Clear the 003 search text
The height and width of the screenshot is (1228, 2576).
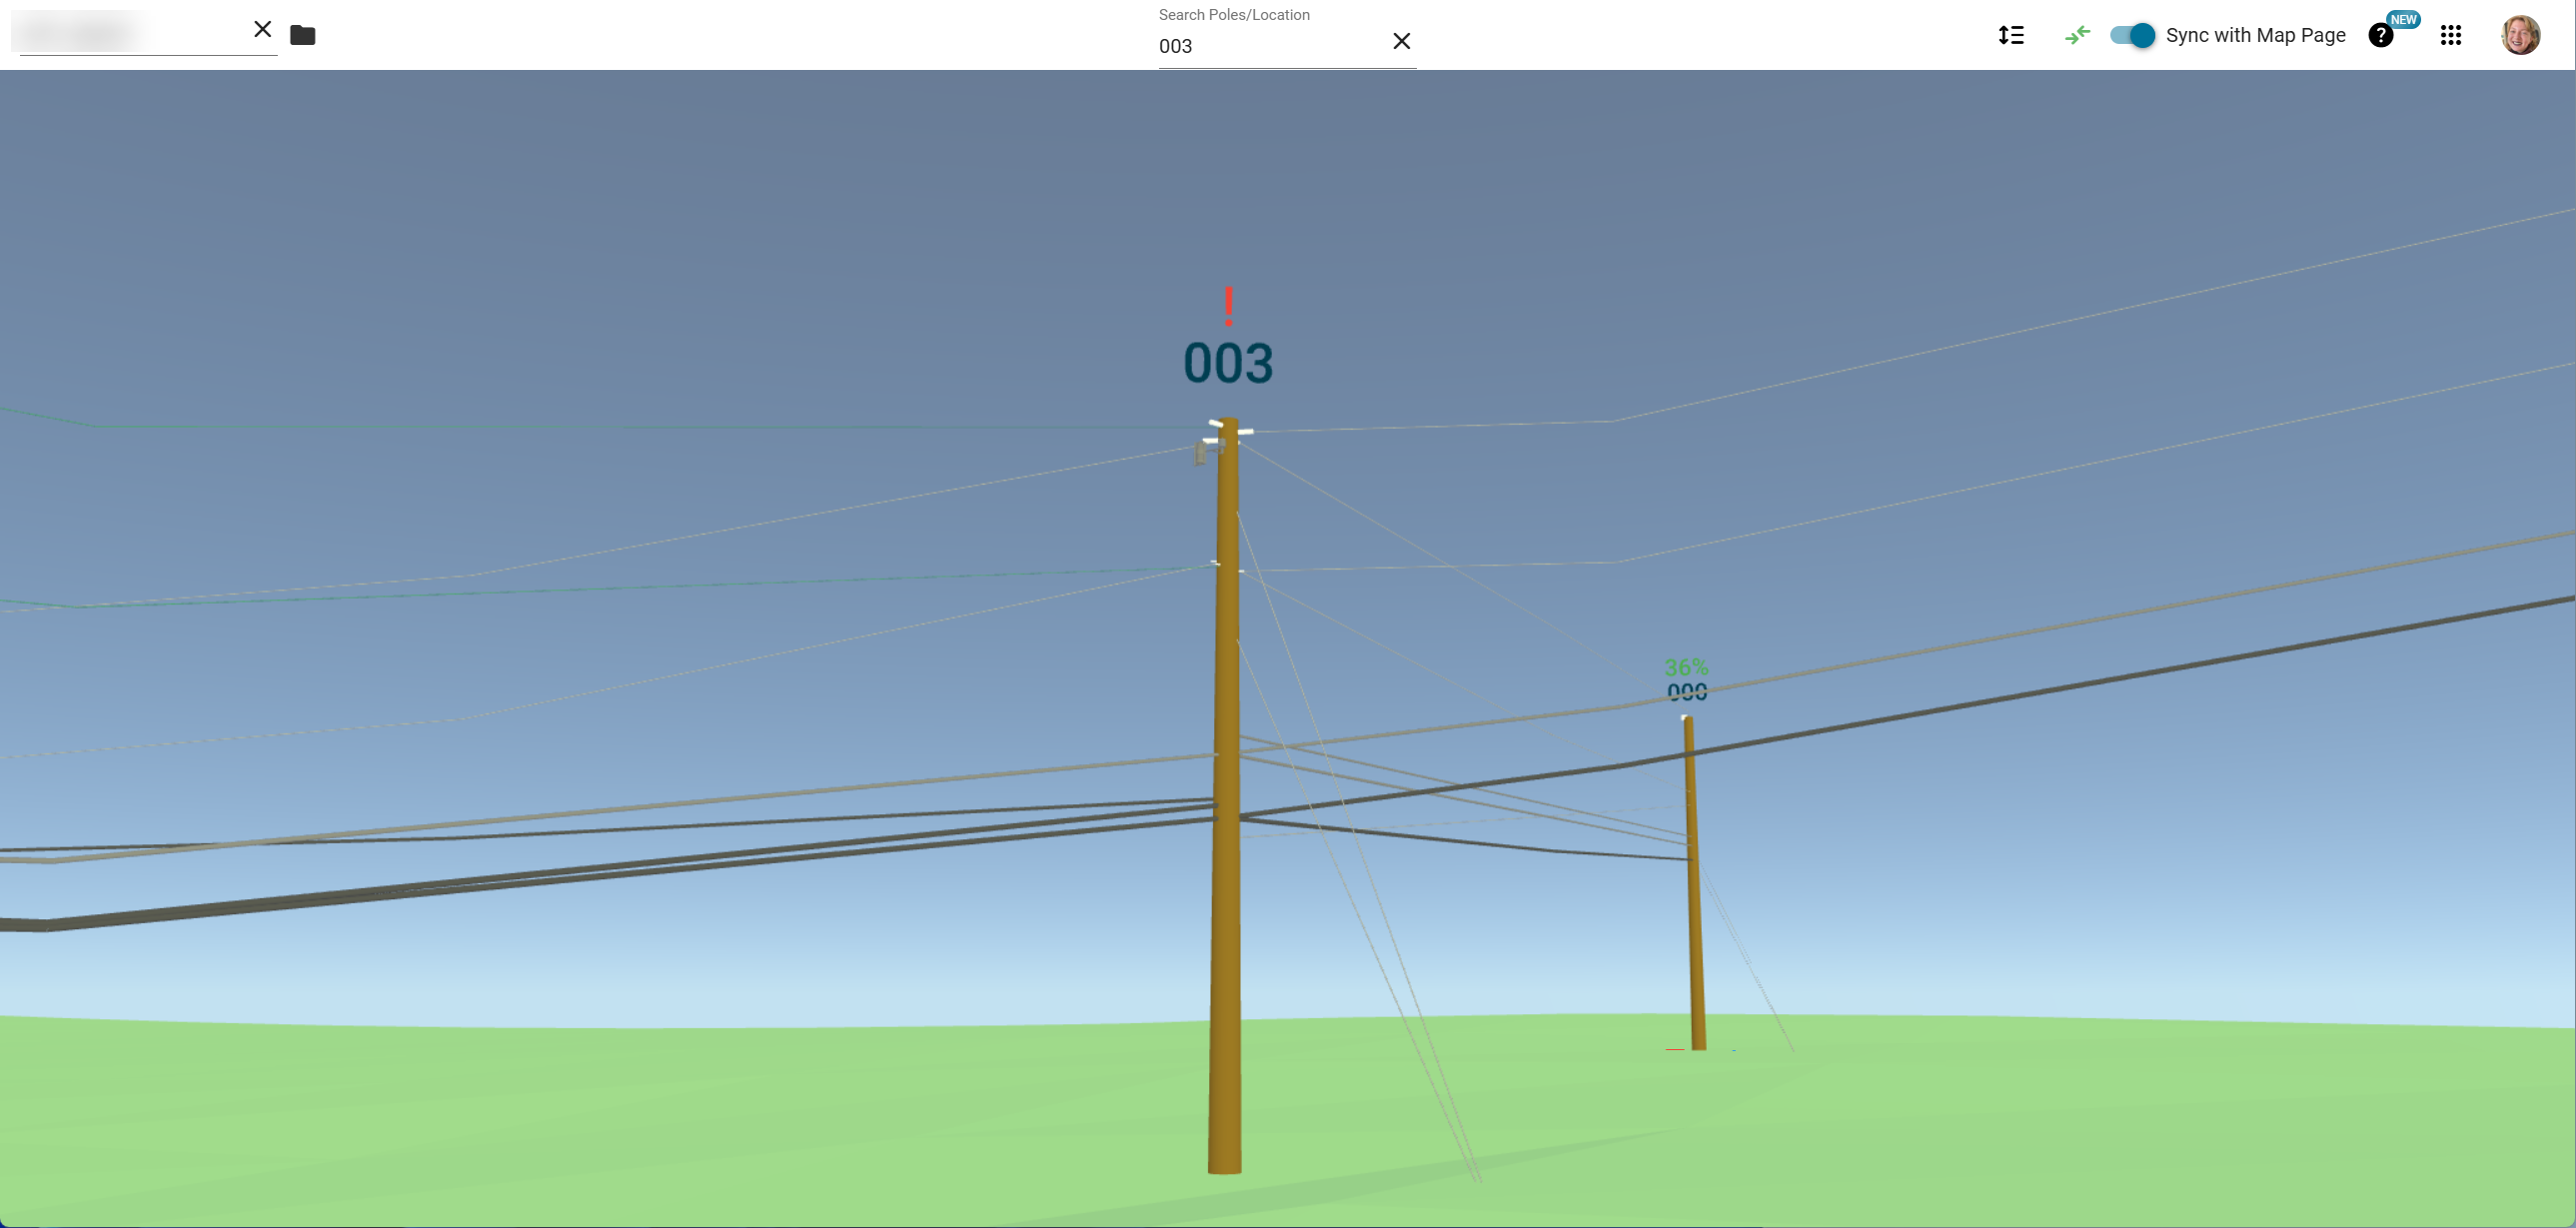coord(1401,41)
